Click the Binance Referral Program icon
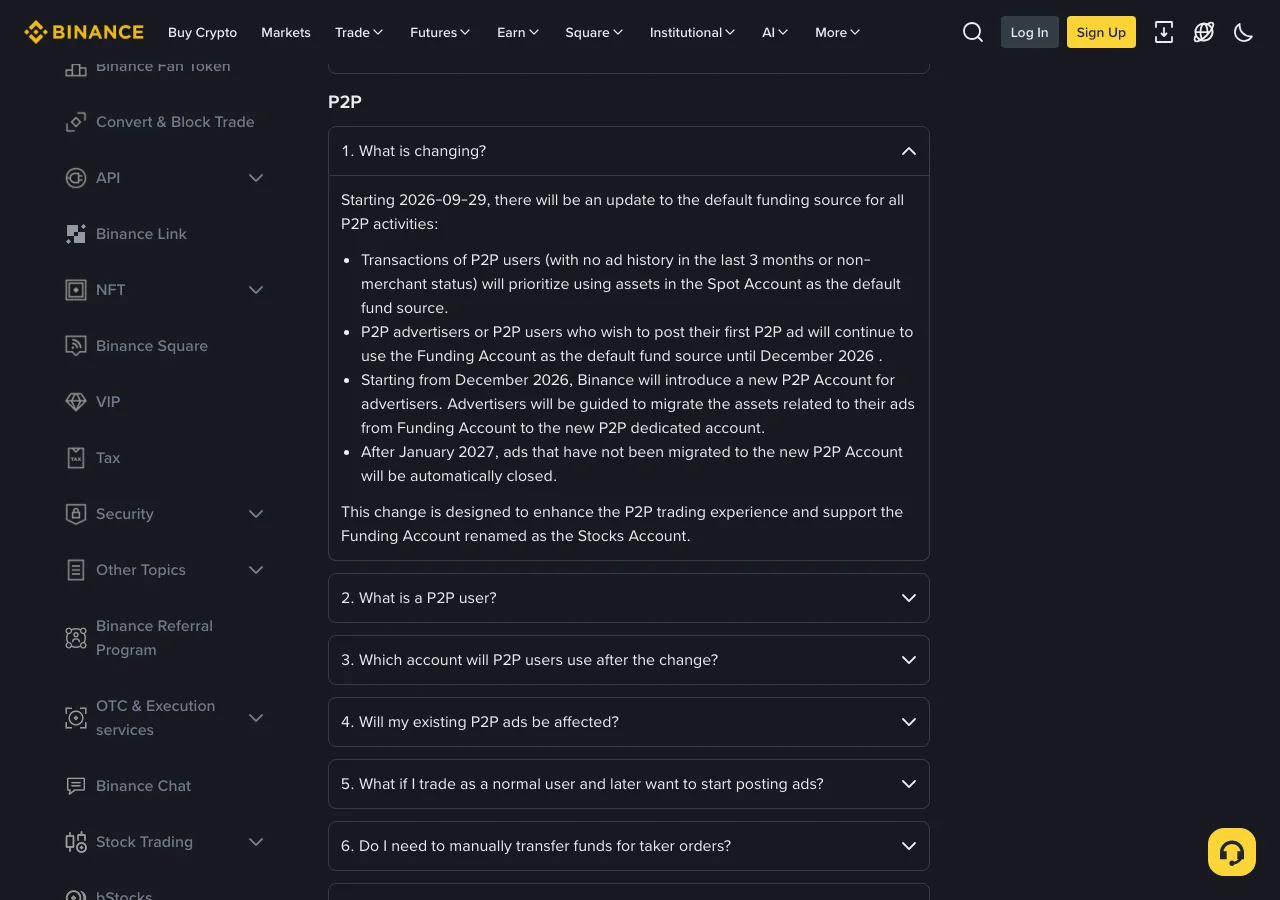 tap(76, 638)
